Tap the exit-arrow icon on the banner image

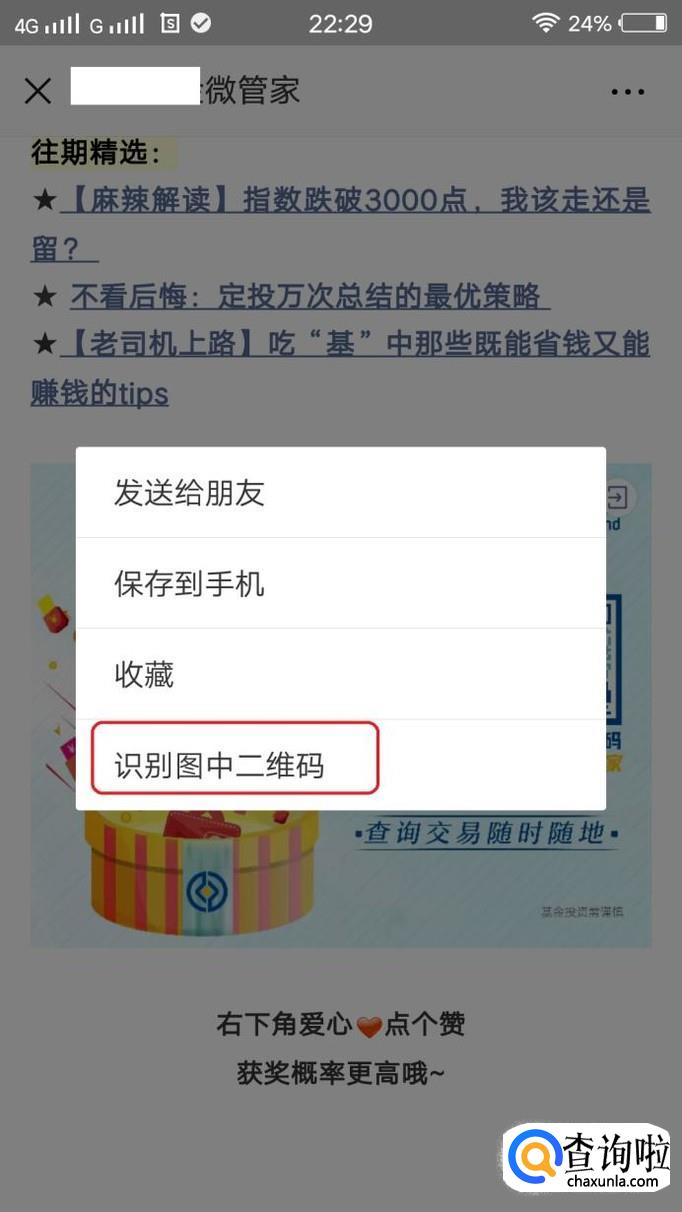[x=619, y=497]
